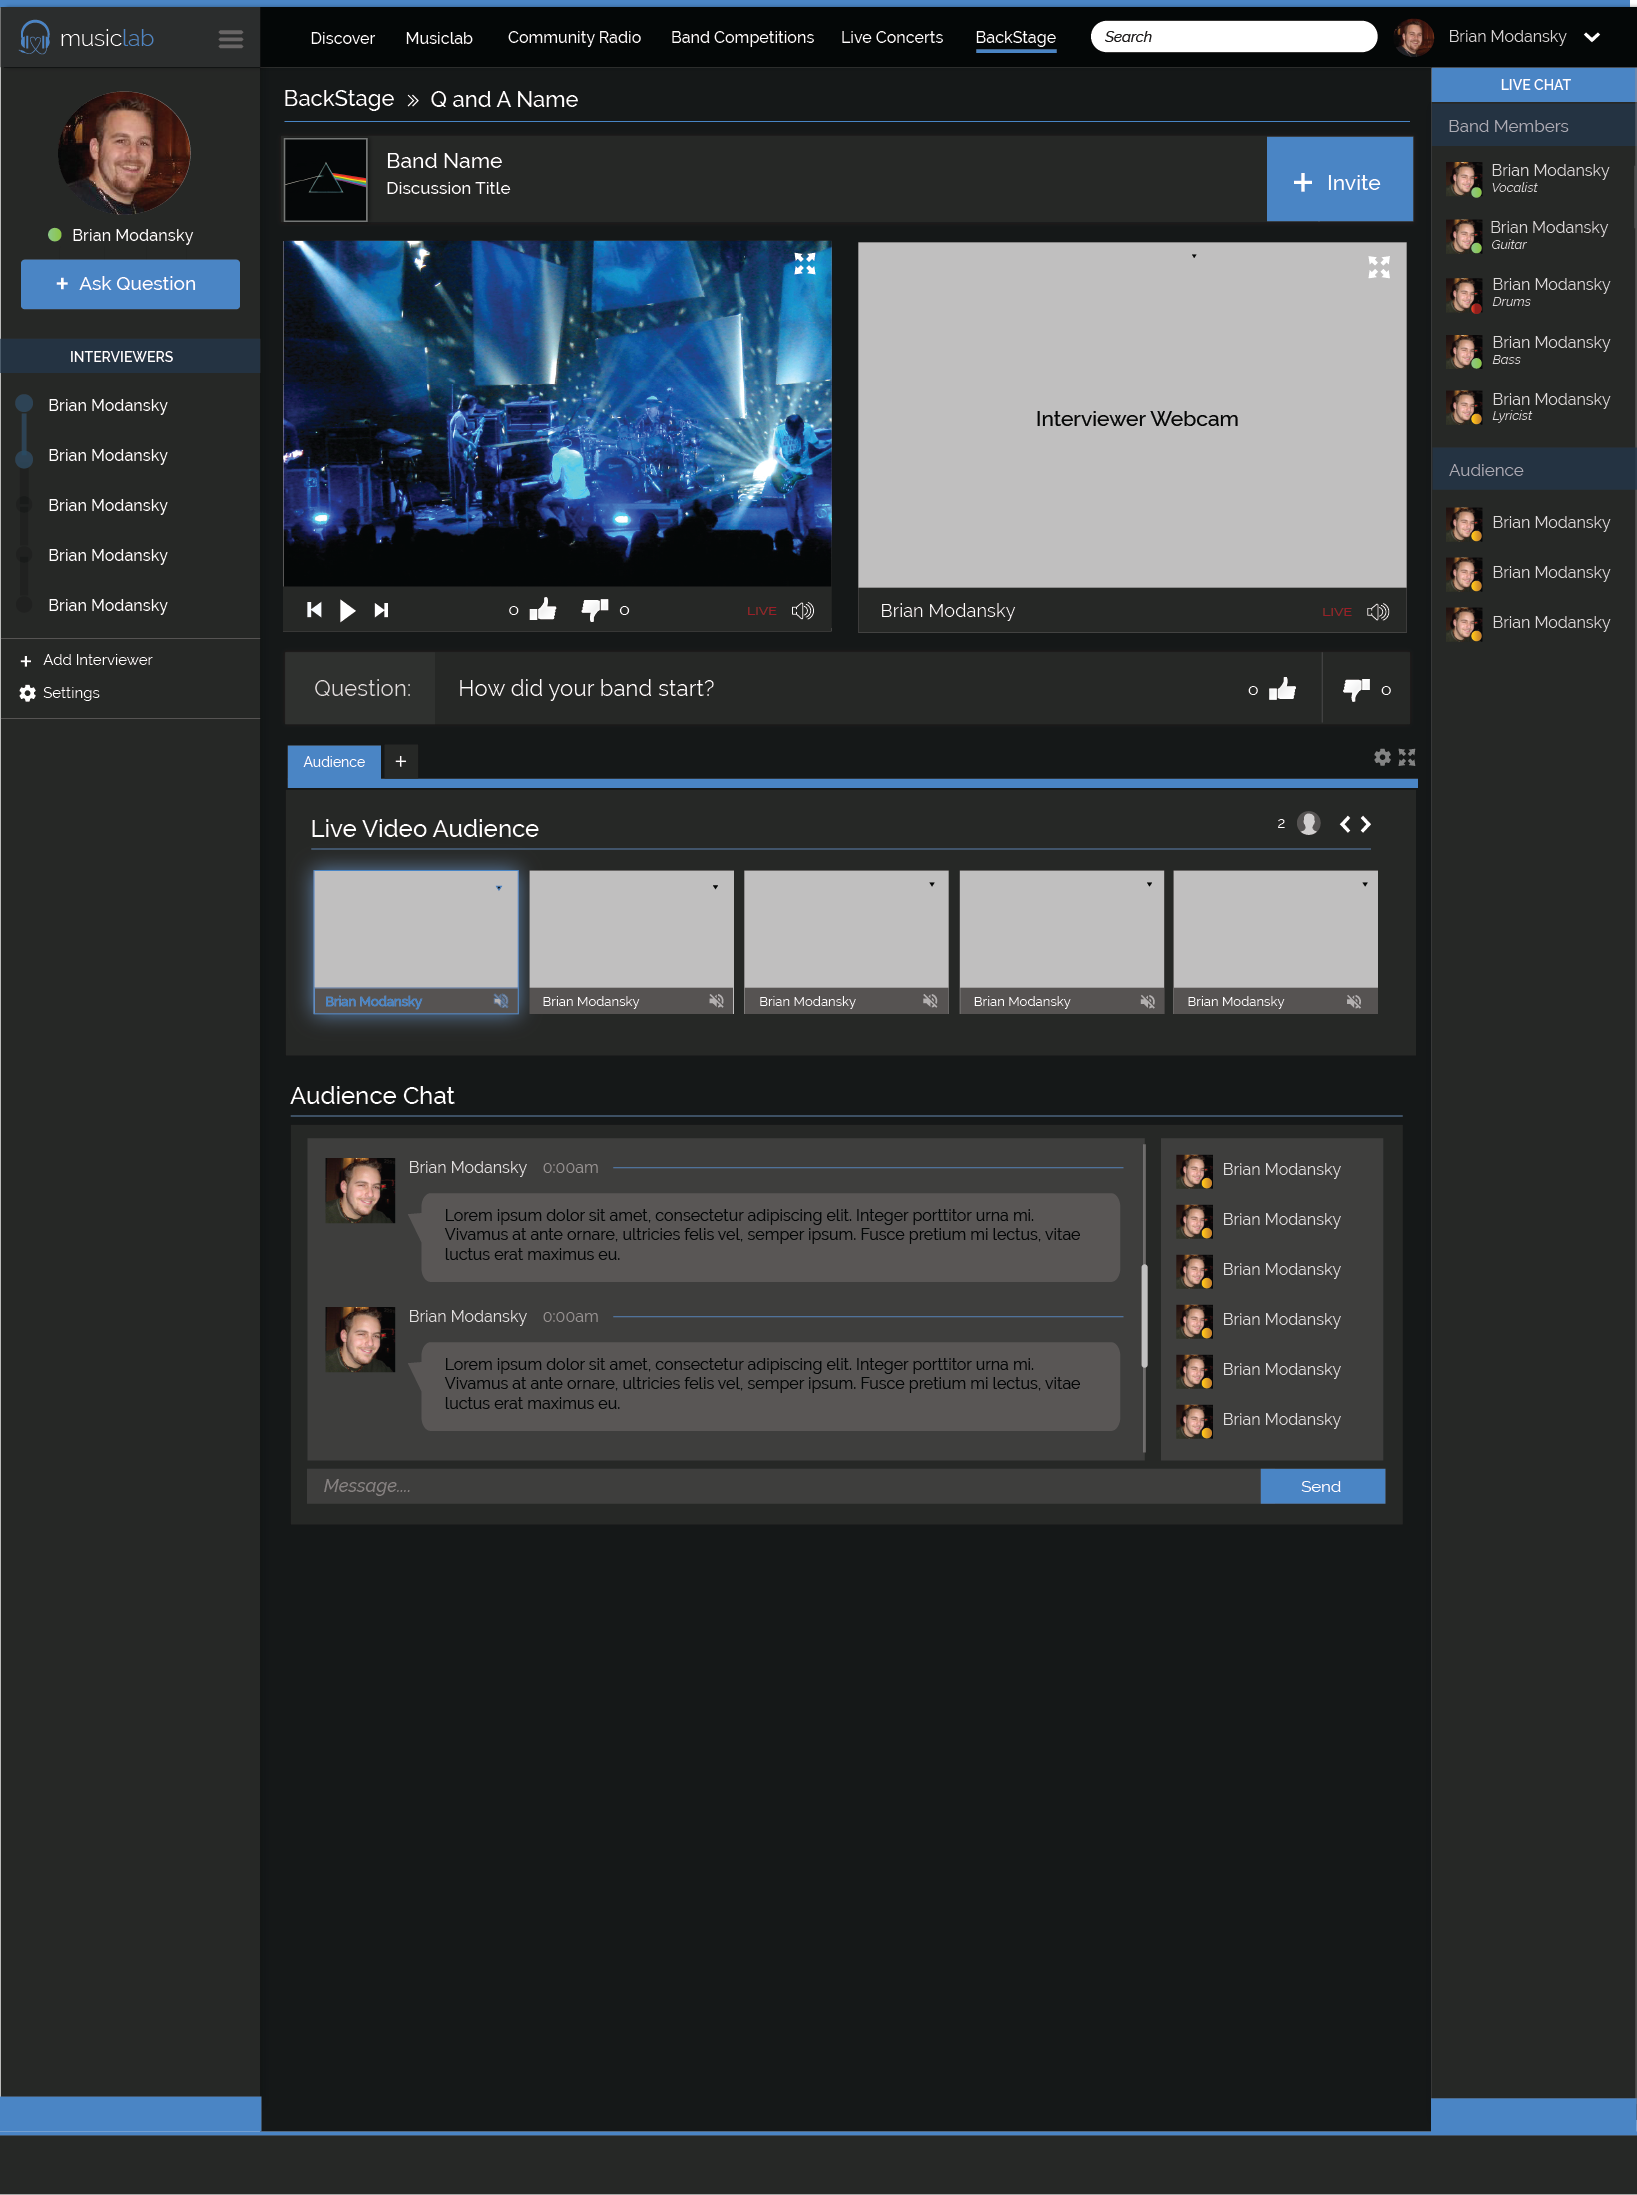Open dropdown on fifth audience video tile
The height and width of the screenshot is (2195, 1637).
1365,884
